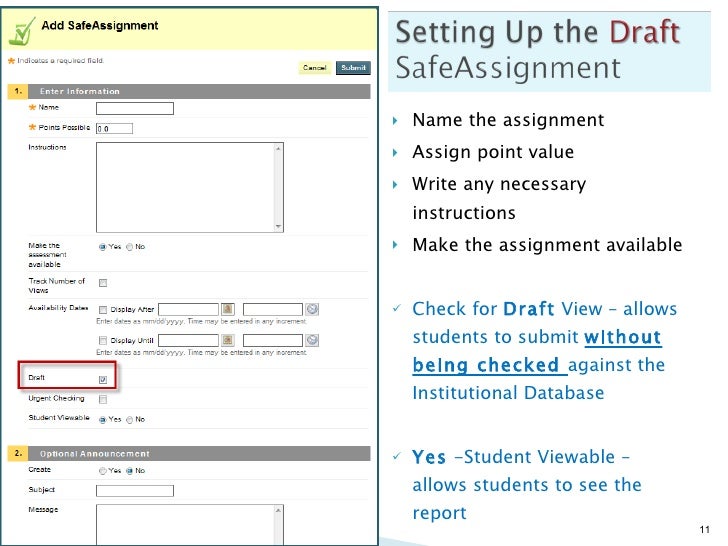
Task: Click the Display Until time field
Action: 273,340
